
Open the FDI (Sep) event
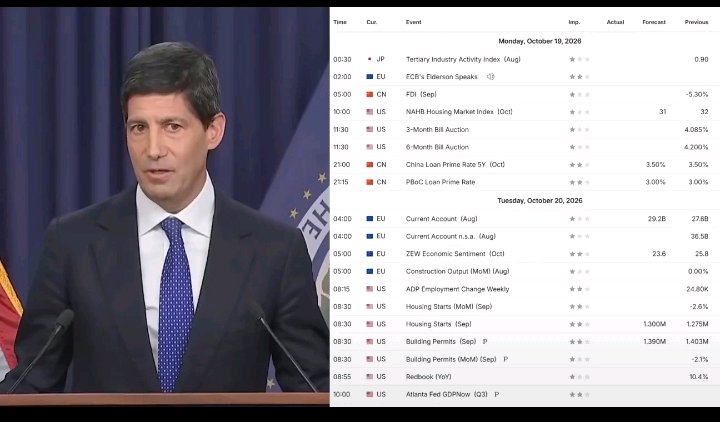(421, 94)
